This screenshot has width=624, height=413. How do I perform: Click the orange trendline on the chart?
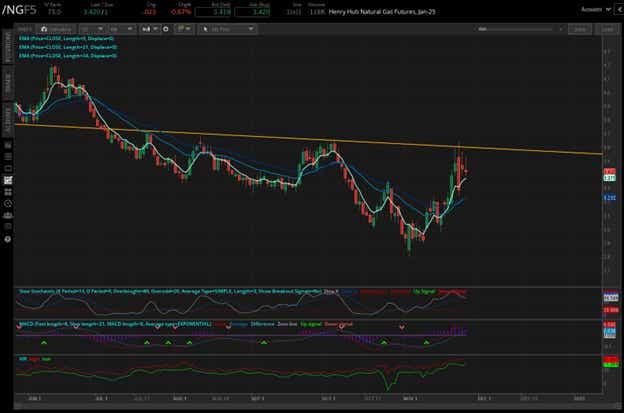point(308,139)
